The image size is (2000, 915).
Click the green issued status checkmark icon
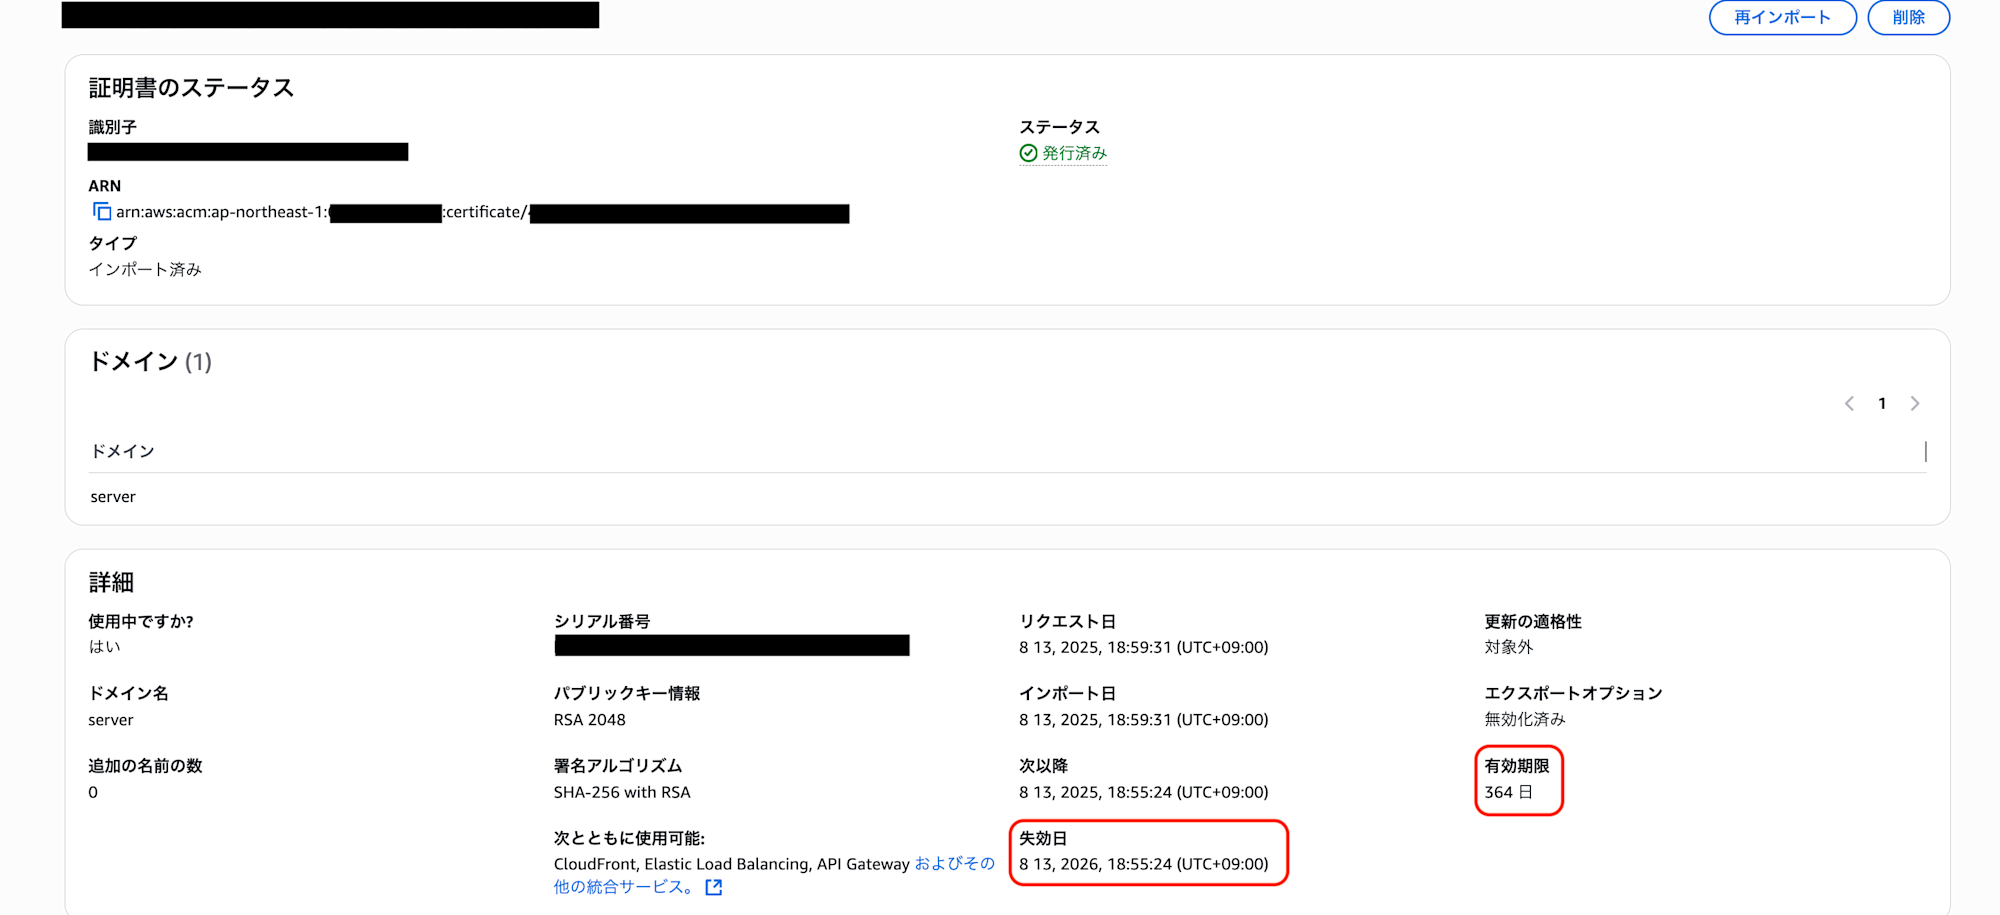click(x=1028, y=153)
